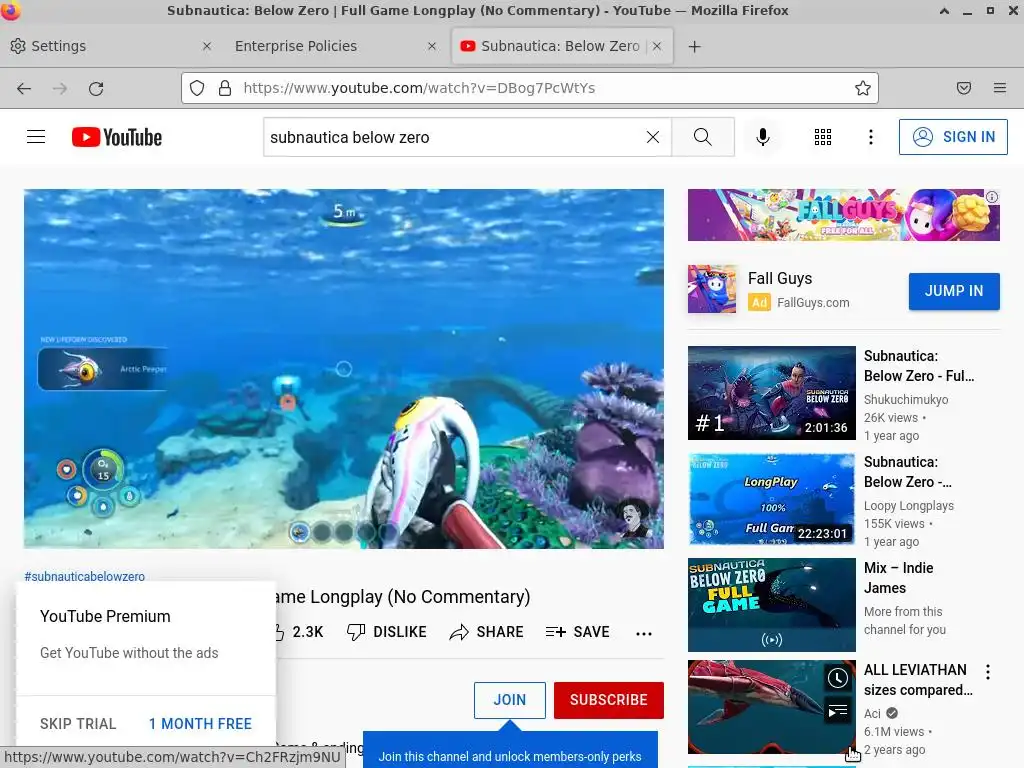Viewport: 1024px width, 768px height.
Task: Click the JOIN channel button
Action: coord(509,700)
